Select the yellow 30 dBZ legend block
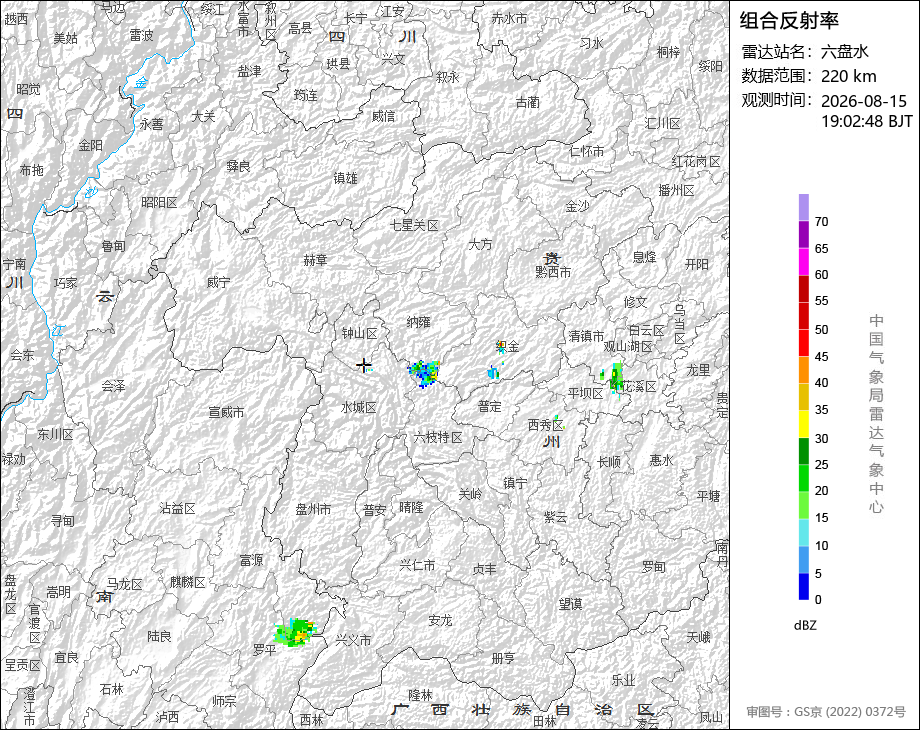This screenshot has width=920, height=730. click(x=804, y=424)
